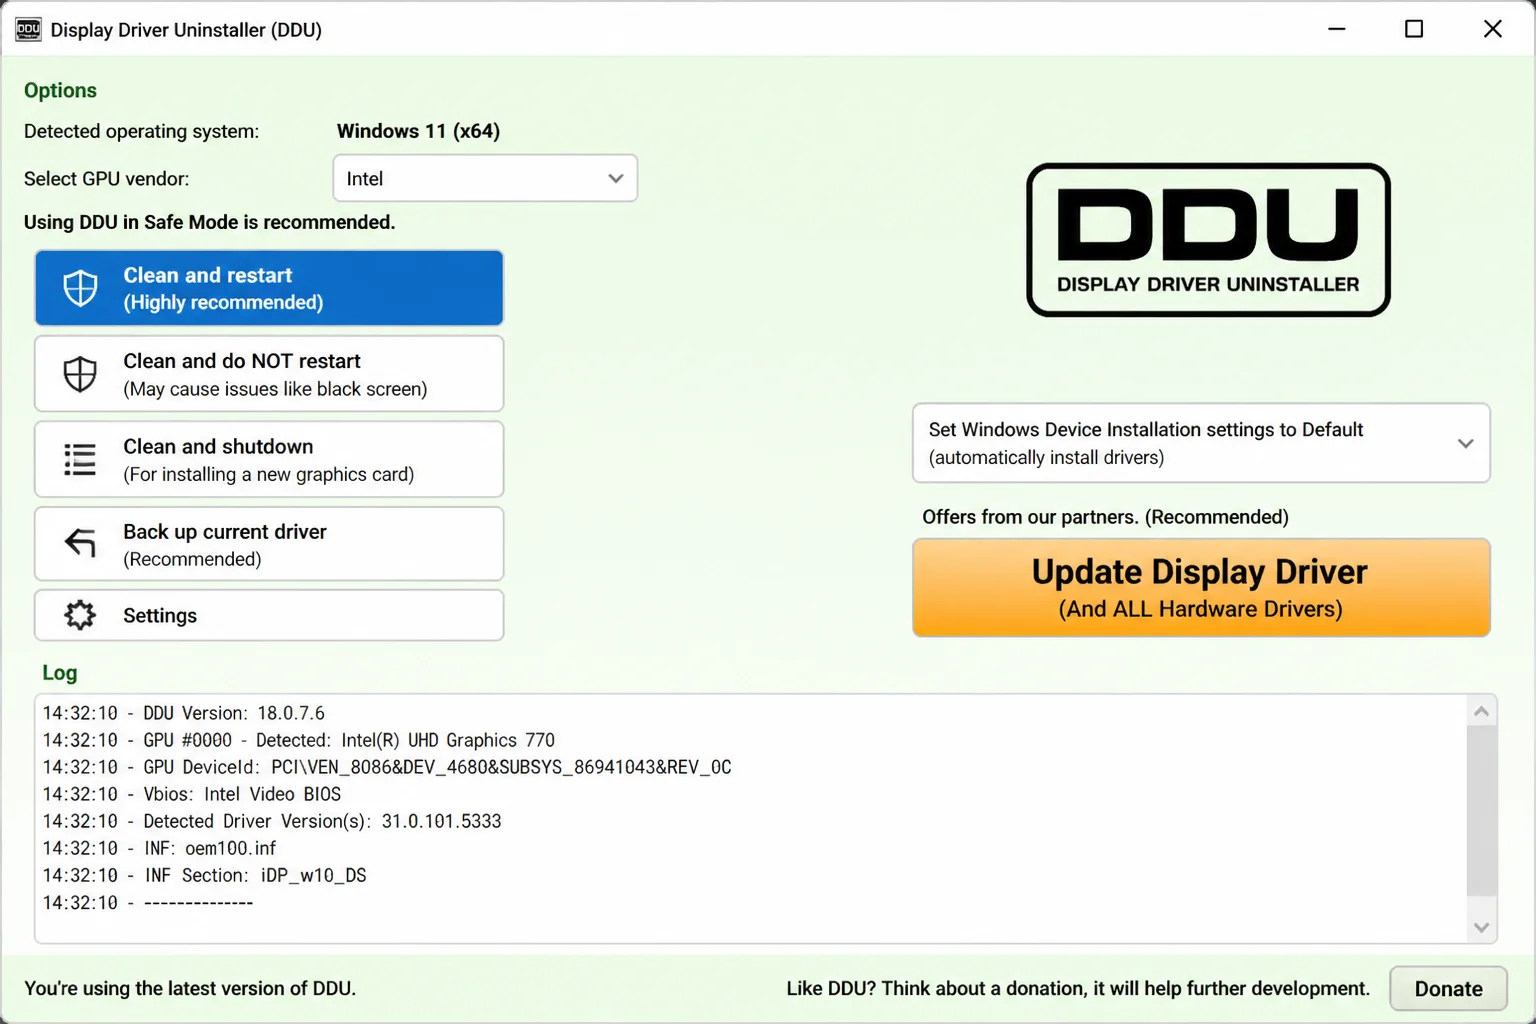Screen dimensions: 1536x1024
Task: Click the Log heading
Action: pos(59,673)
